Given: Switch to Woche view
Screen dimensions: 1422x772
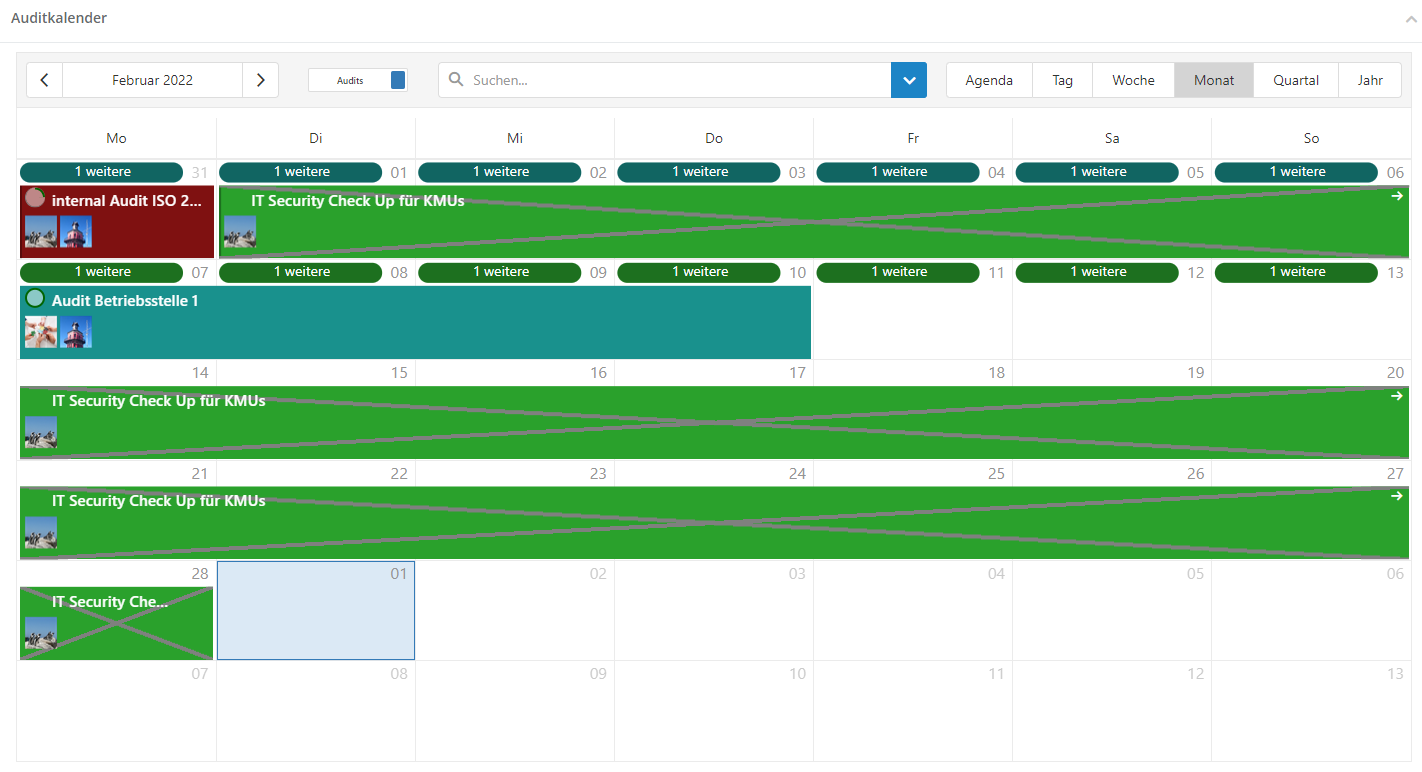Looking at the screenshot, I should point(1133,80).
